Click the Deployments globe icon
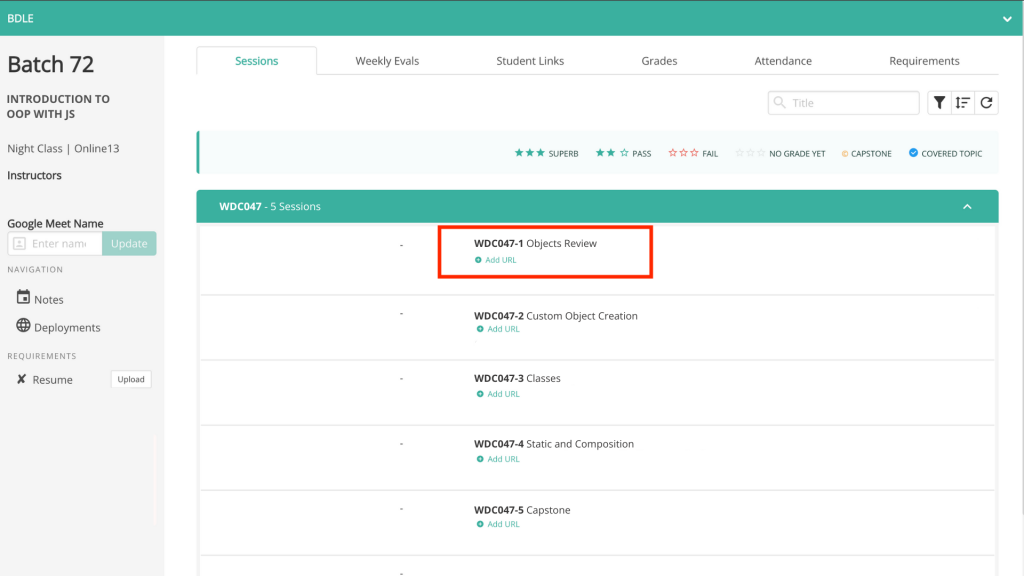The image size is (1024, 576). point(23,326)
